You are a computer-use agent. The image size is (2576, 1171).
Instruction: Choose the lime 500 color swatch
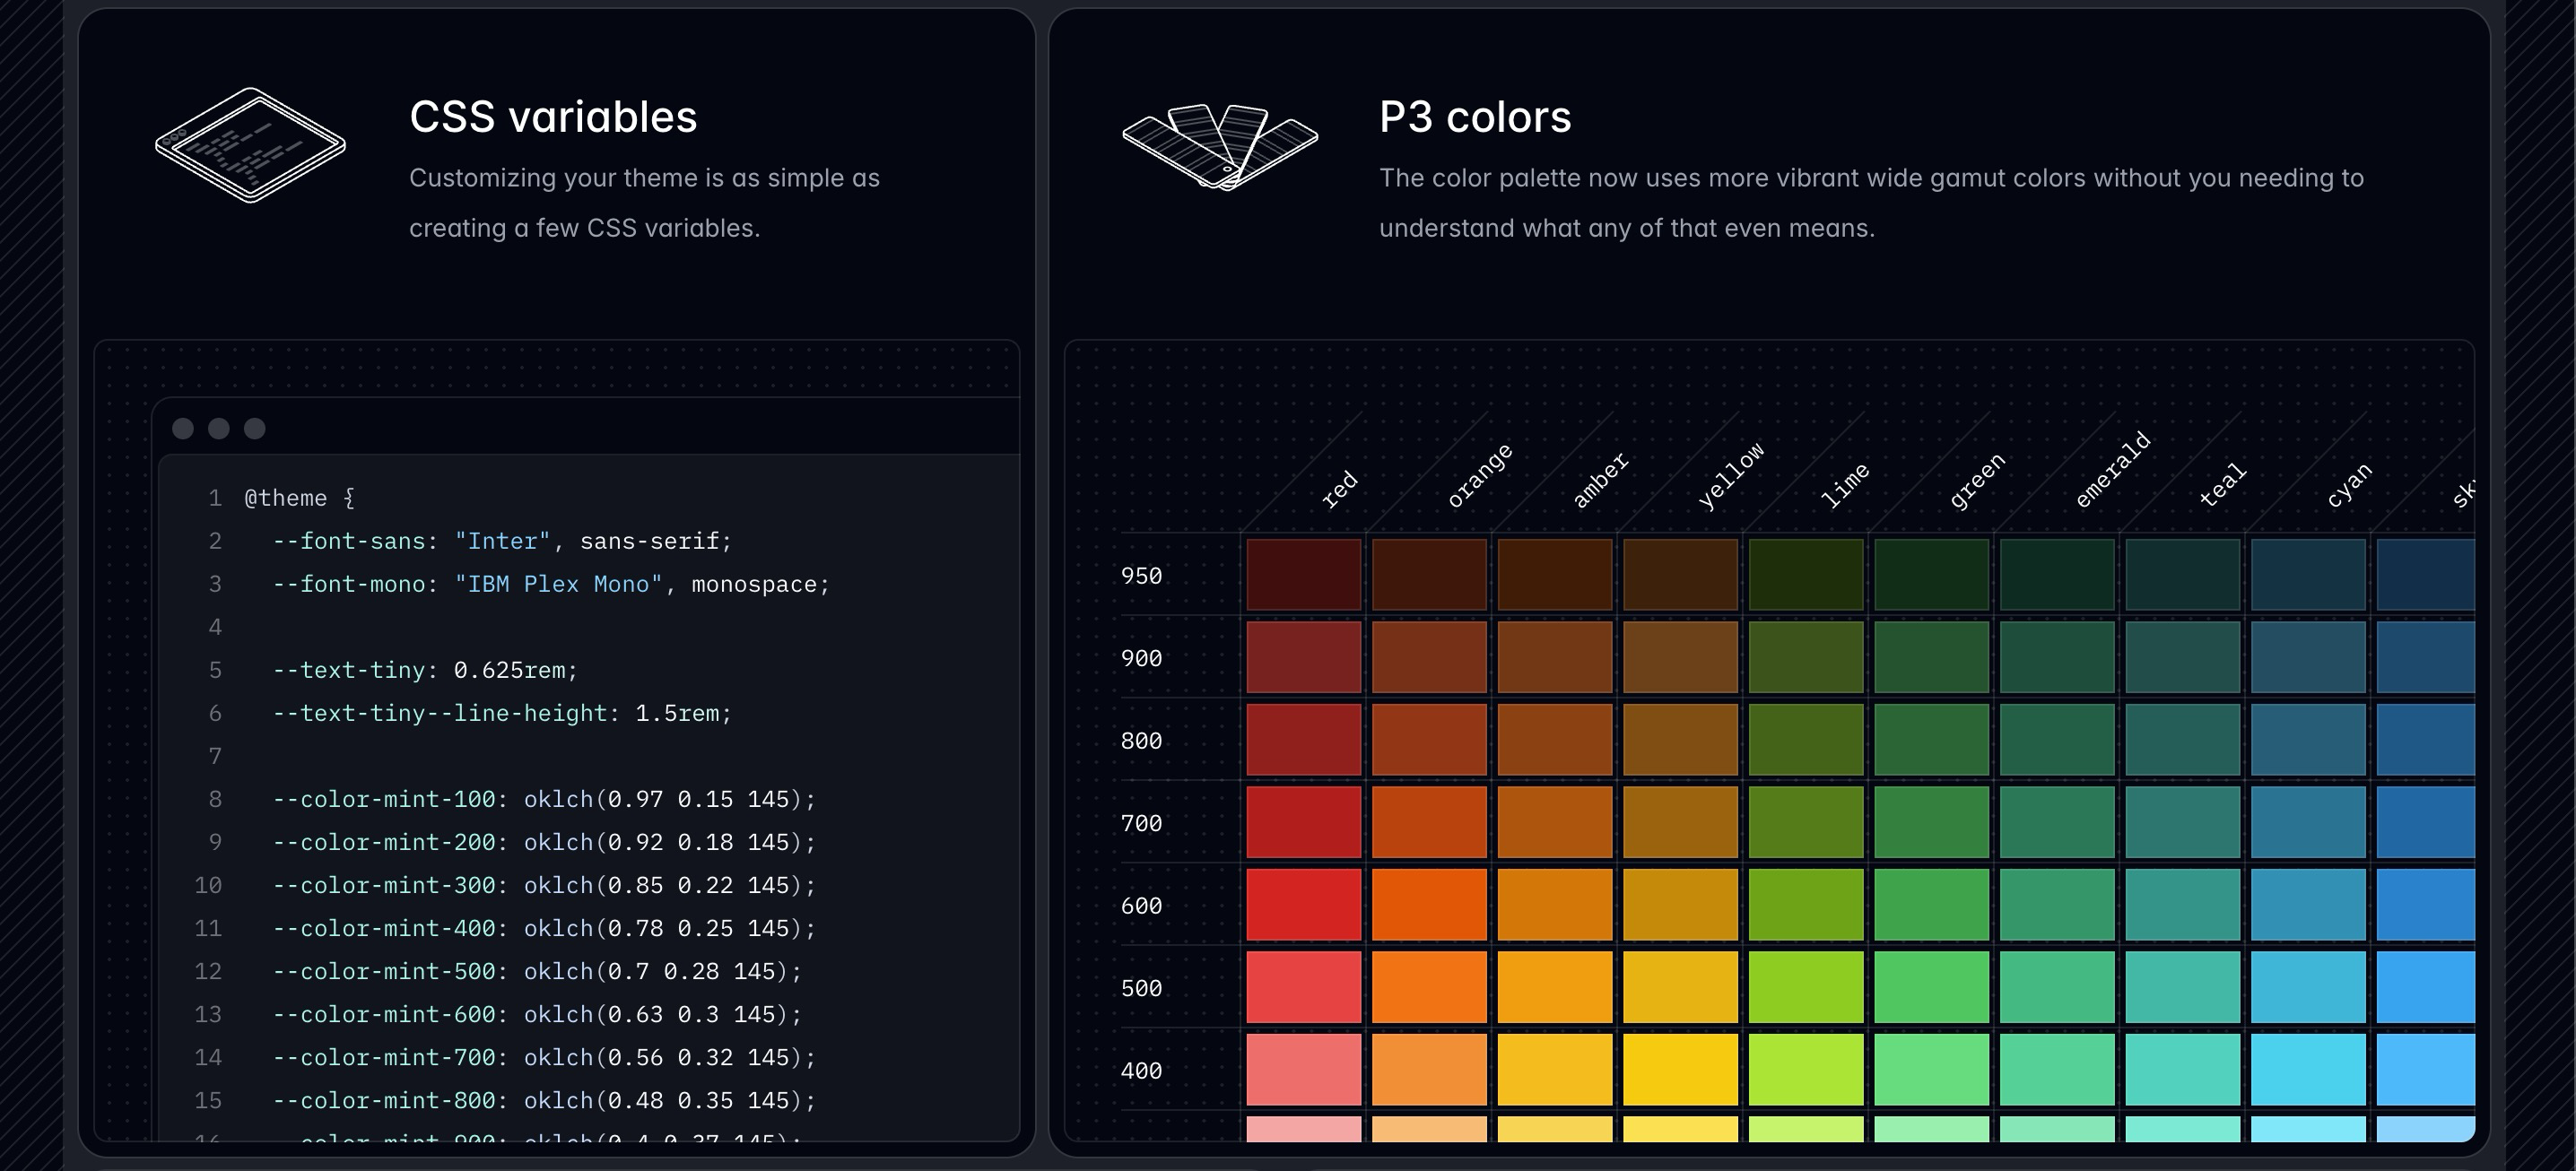1806,987
